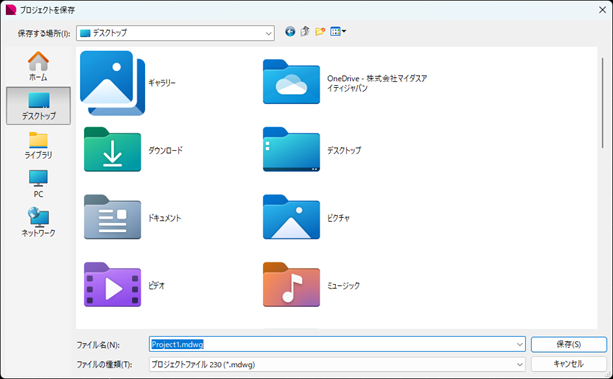613x379 pixels.
Task: Select ネットワーク in the places sidebar
Action: click(38, 222)
